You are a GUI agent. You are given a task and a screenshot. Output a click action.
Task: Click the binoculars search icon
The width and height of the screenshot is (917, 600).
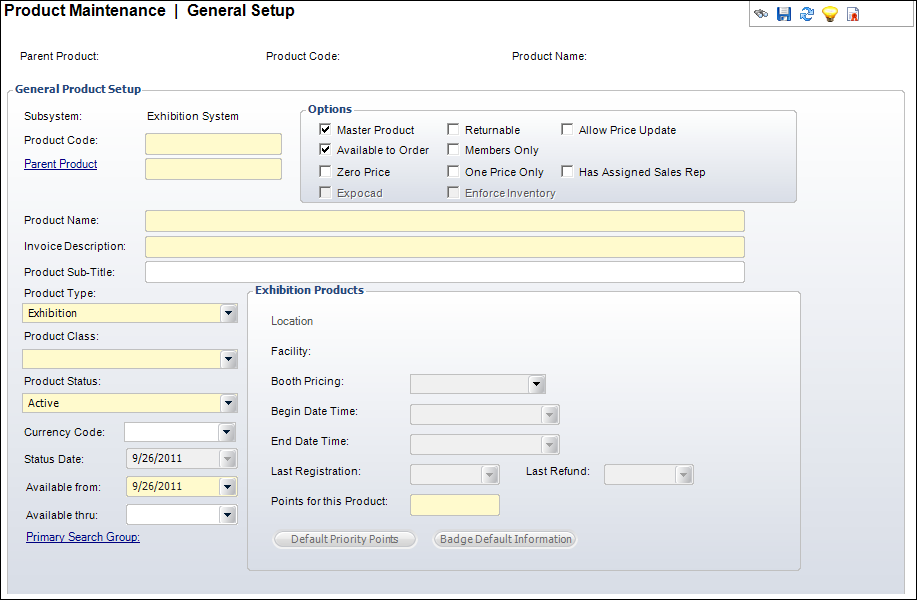761,14
